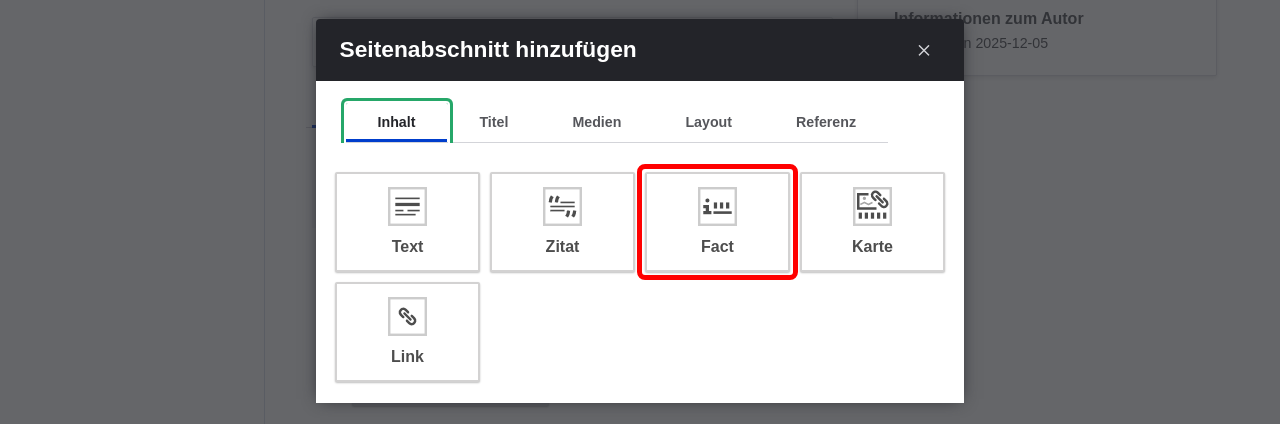Choose the card labeled Zitat

point(562,222)
